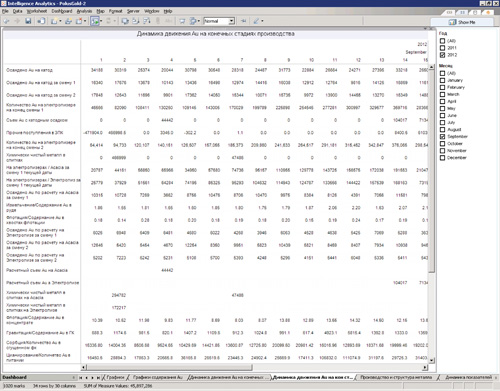Jump to first sheet tab arrow
Screen dimensions: 500x391
[81, 377]
